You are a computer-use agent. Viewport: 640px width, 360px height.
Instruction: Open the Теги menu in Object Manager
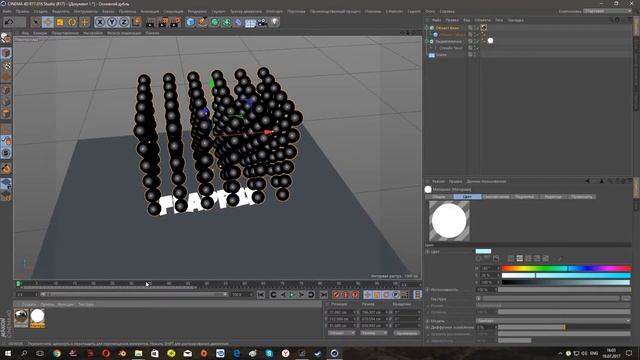coord(499,20)
